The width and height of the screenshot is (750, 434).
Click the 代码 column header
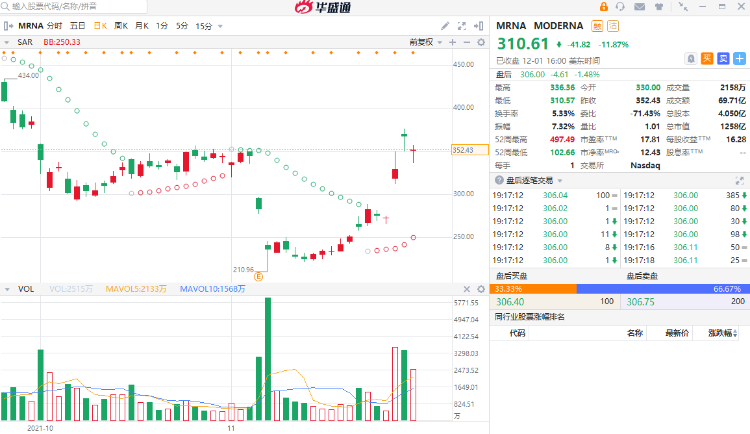pos(517,333)
